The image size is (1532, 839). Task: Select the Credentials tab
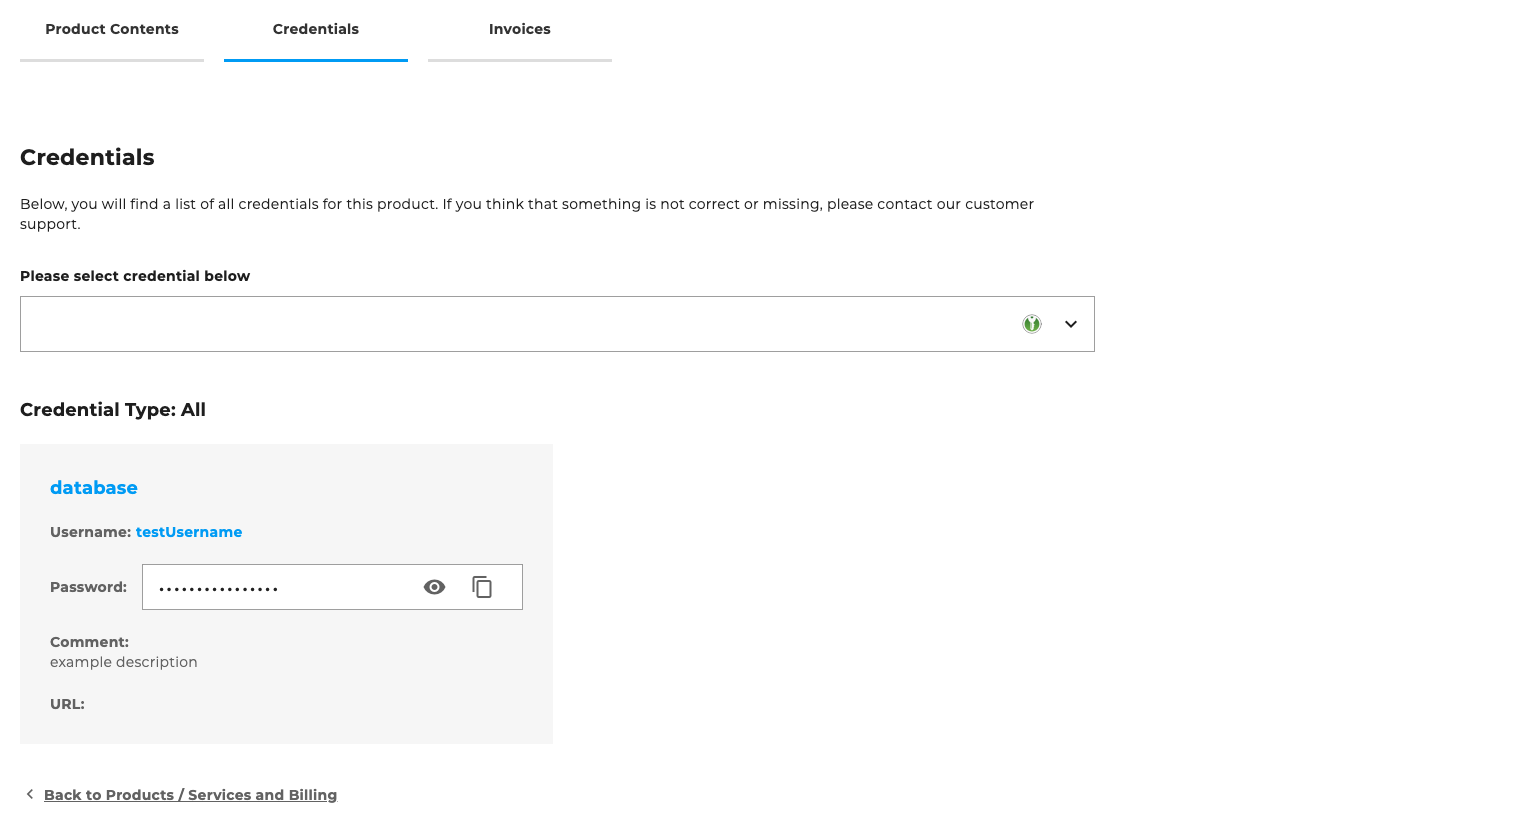tap(315, 29)
